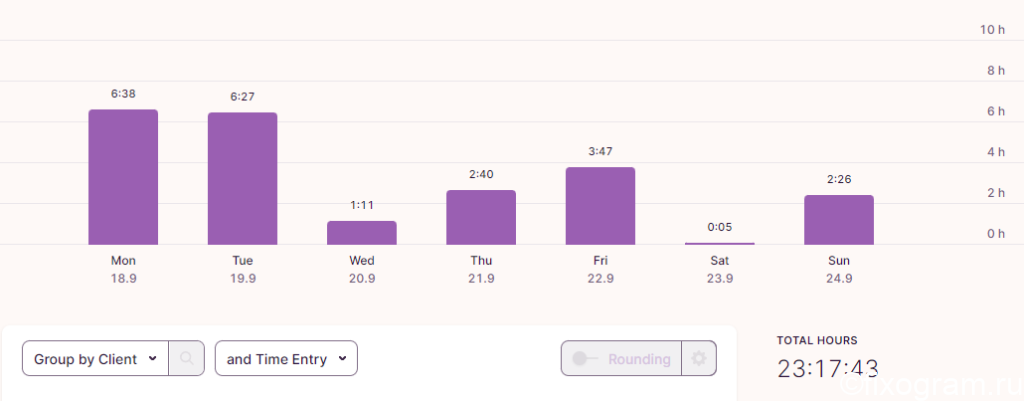Click the Wed 20.9 axis label
Viewport: 1024px width, 401px height.
(362, 270)
